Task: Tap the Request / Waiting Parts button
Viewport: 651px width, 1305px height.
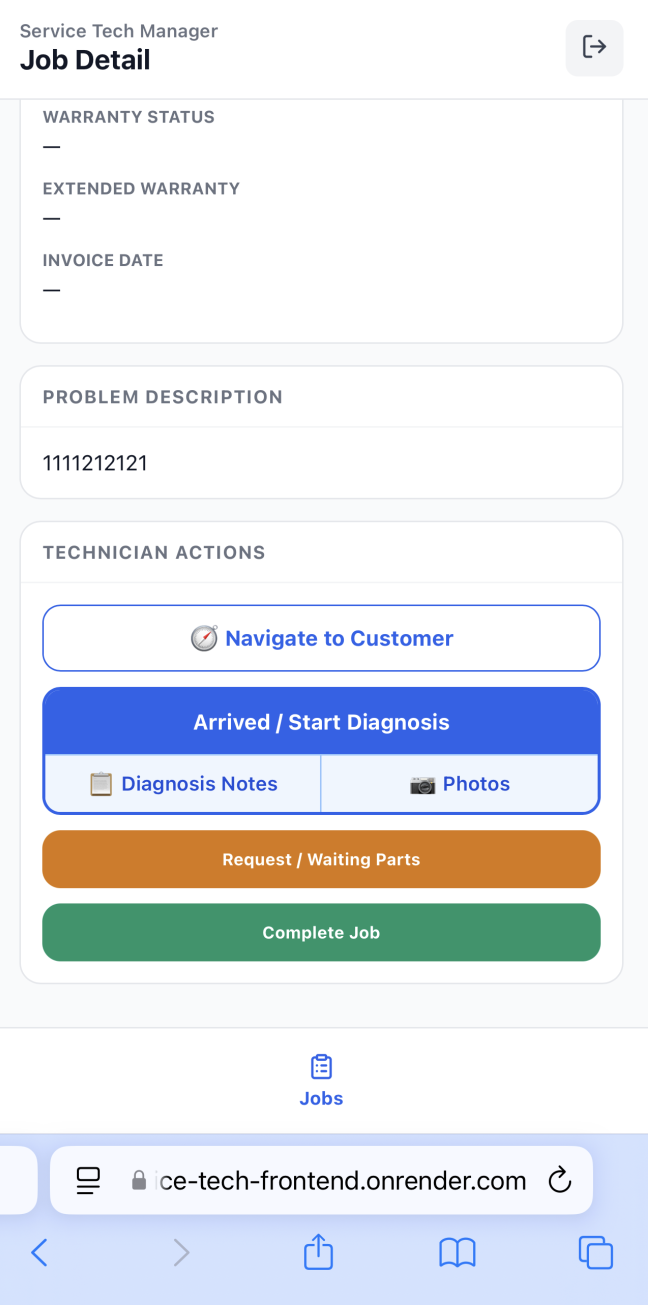Action: [320, 859]
